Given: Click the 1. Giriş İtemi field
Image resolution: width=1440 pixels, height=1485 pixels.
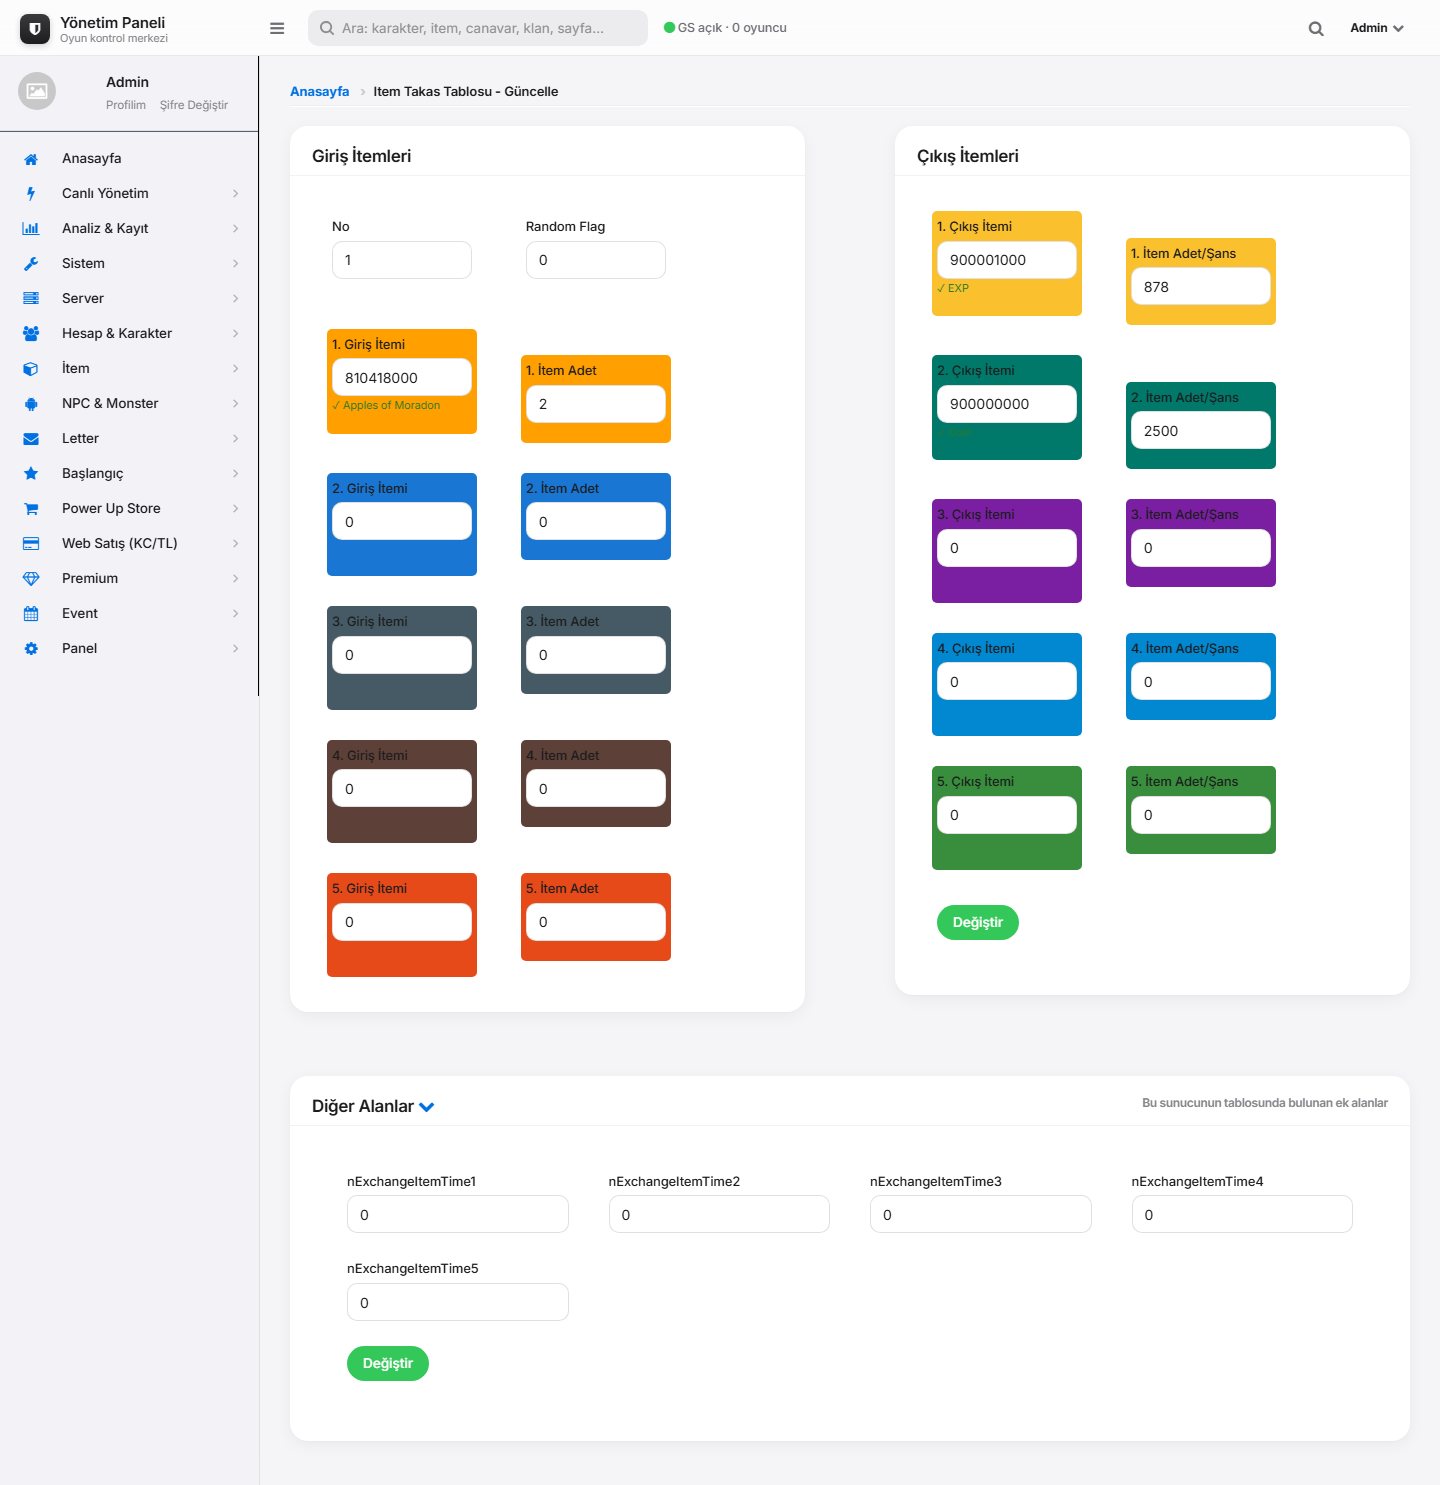Looking at the screenshot, I should pos(402,377).
